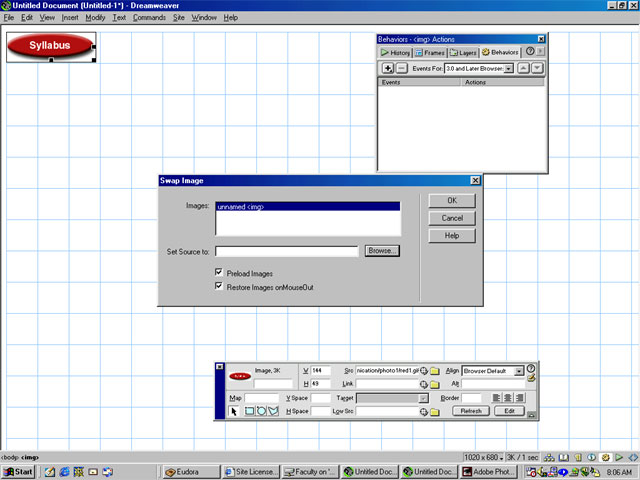Select the rectangle hotspot tool
This screenshot has height=480, width=640.
pyautogui.click(x=250, y=411)
